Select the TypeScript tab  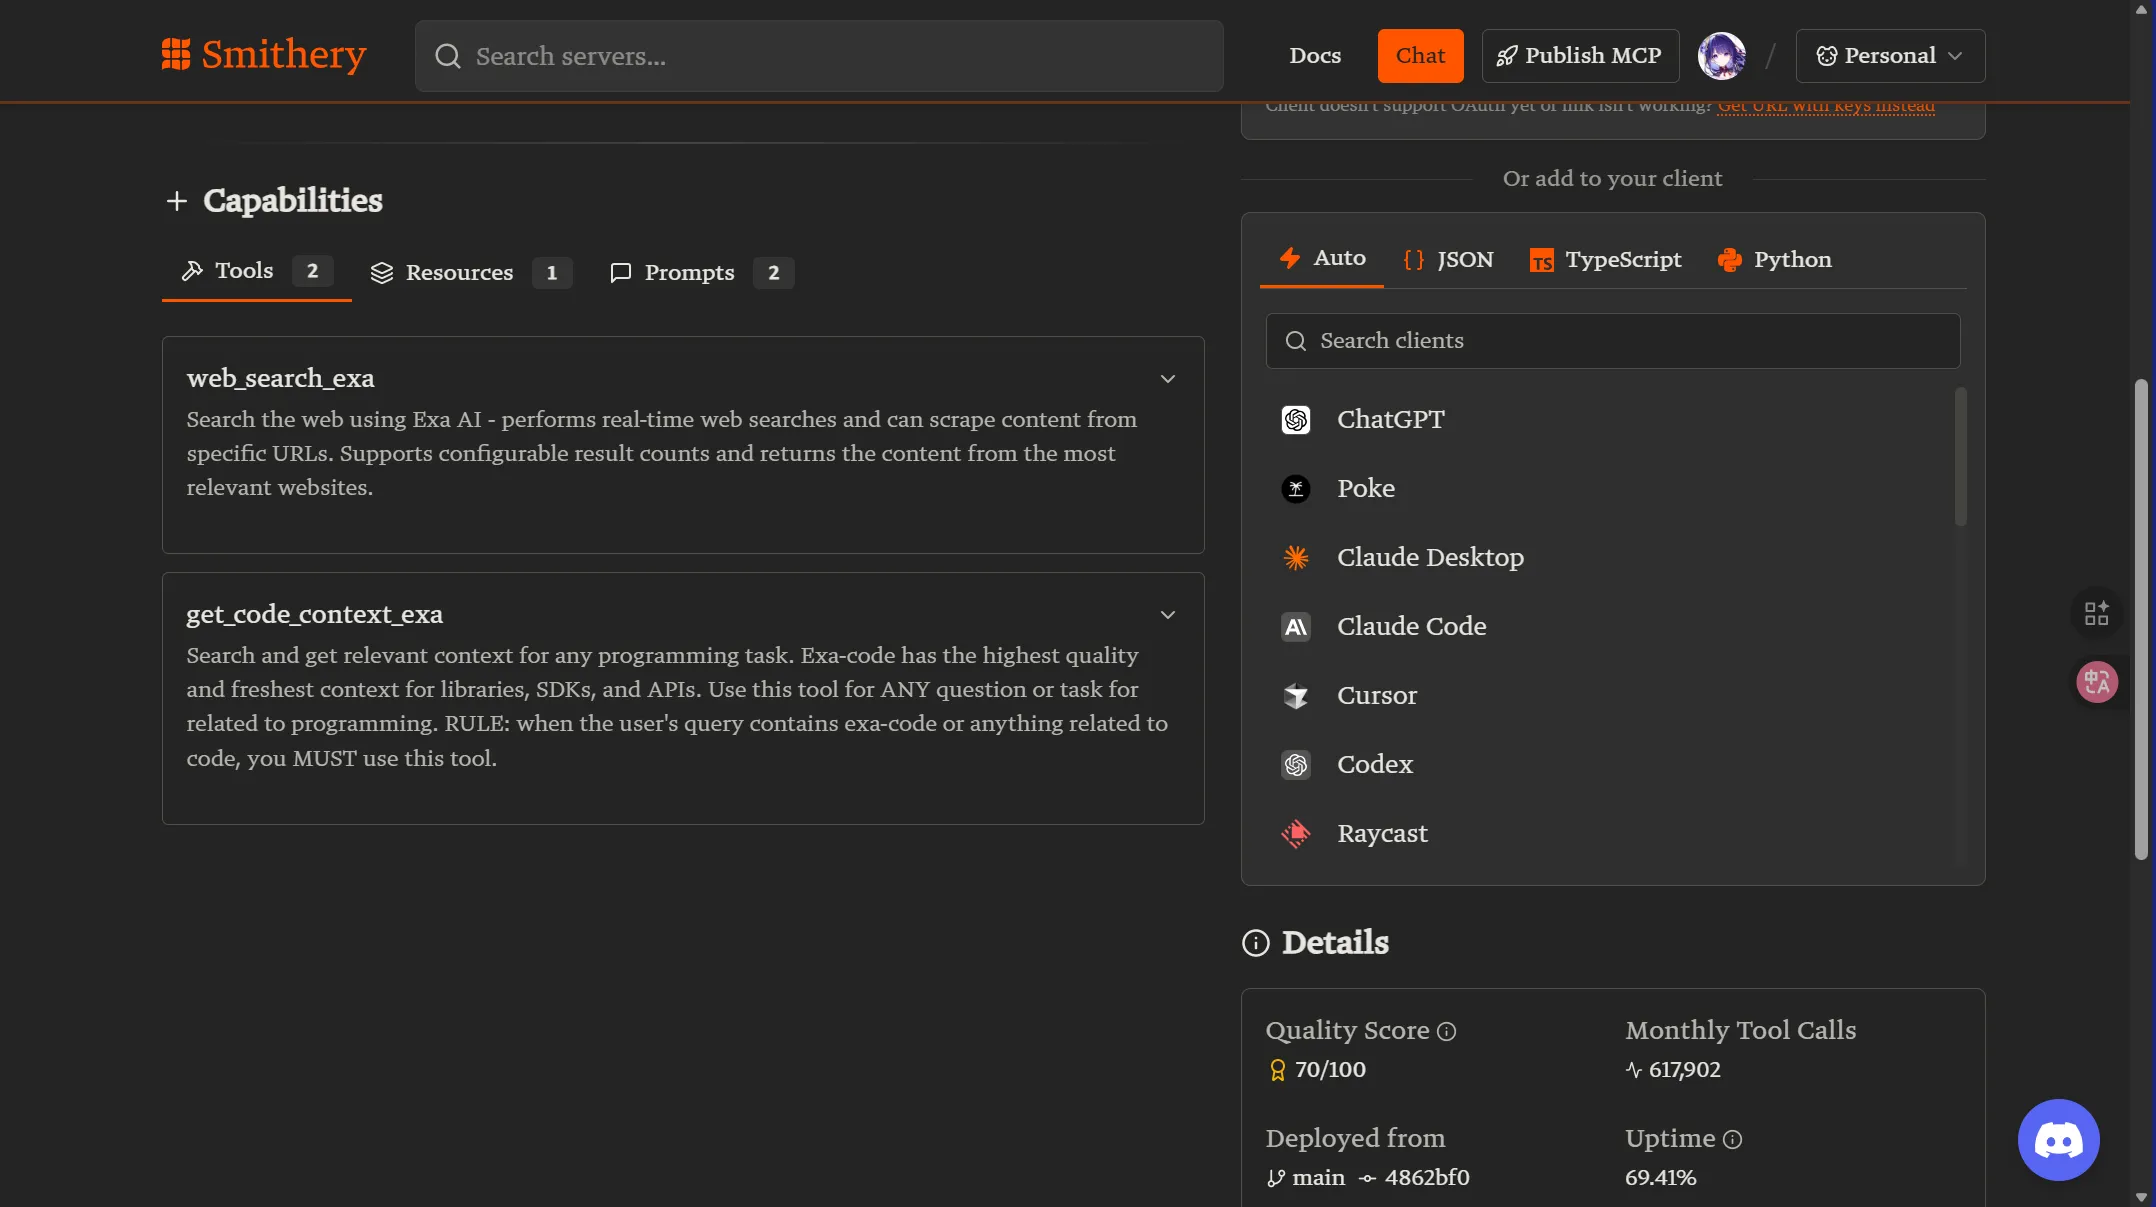tap(1606, 260)
